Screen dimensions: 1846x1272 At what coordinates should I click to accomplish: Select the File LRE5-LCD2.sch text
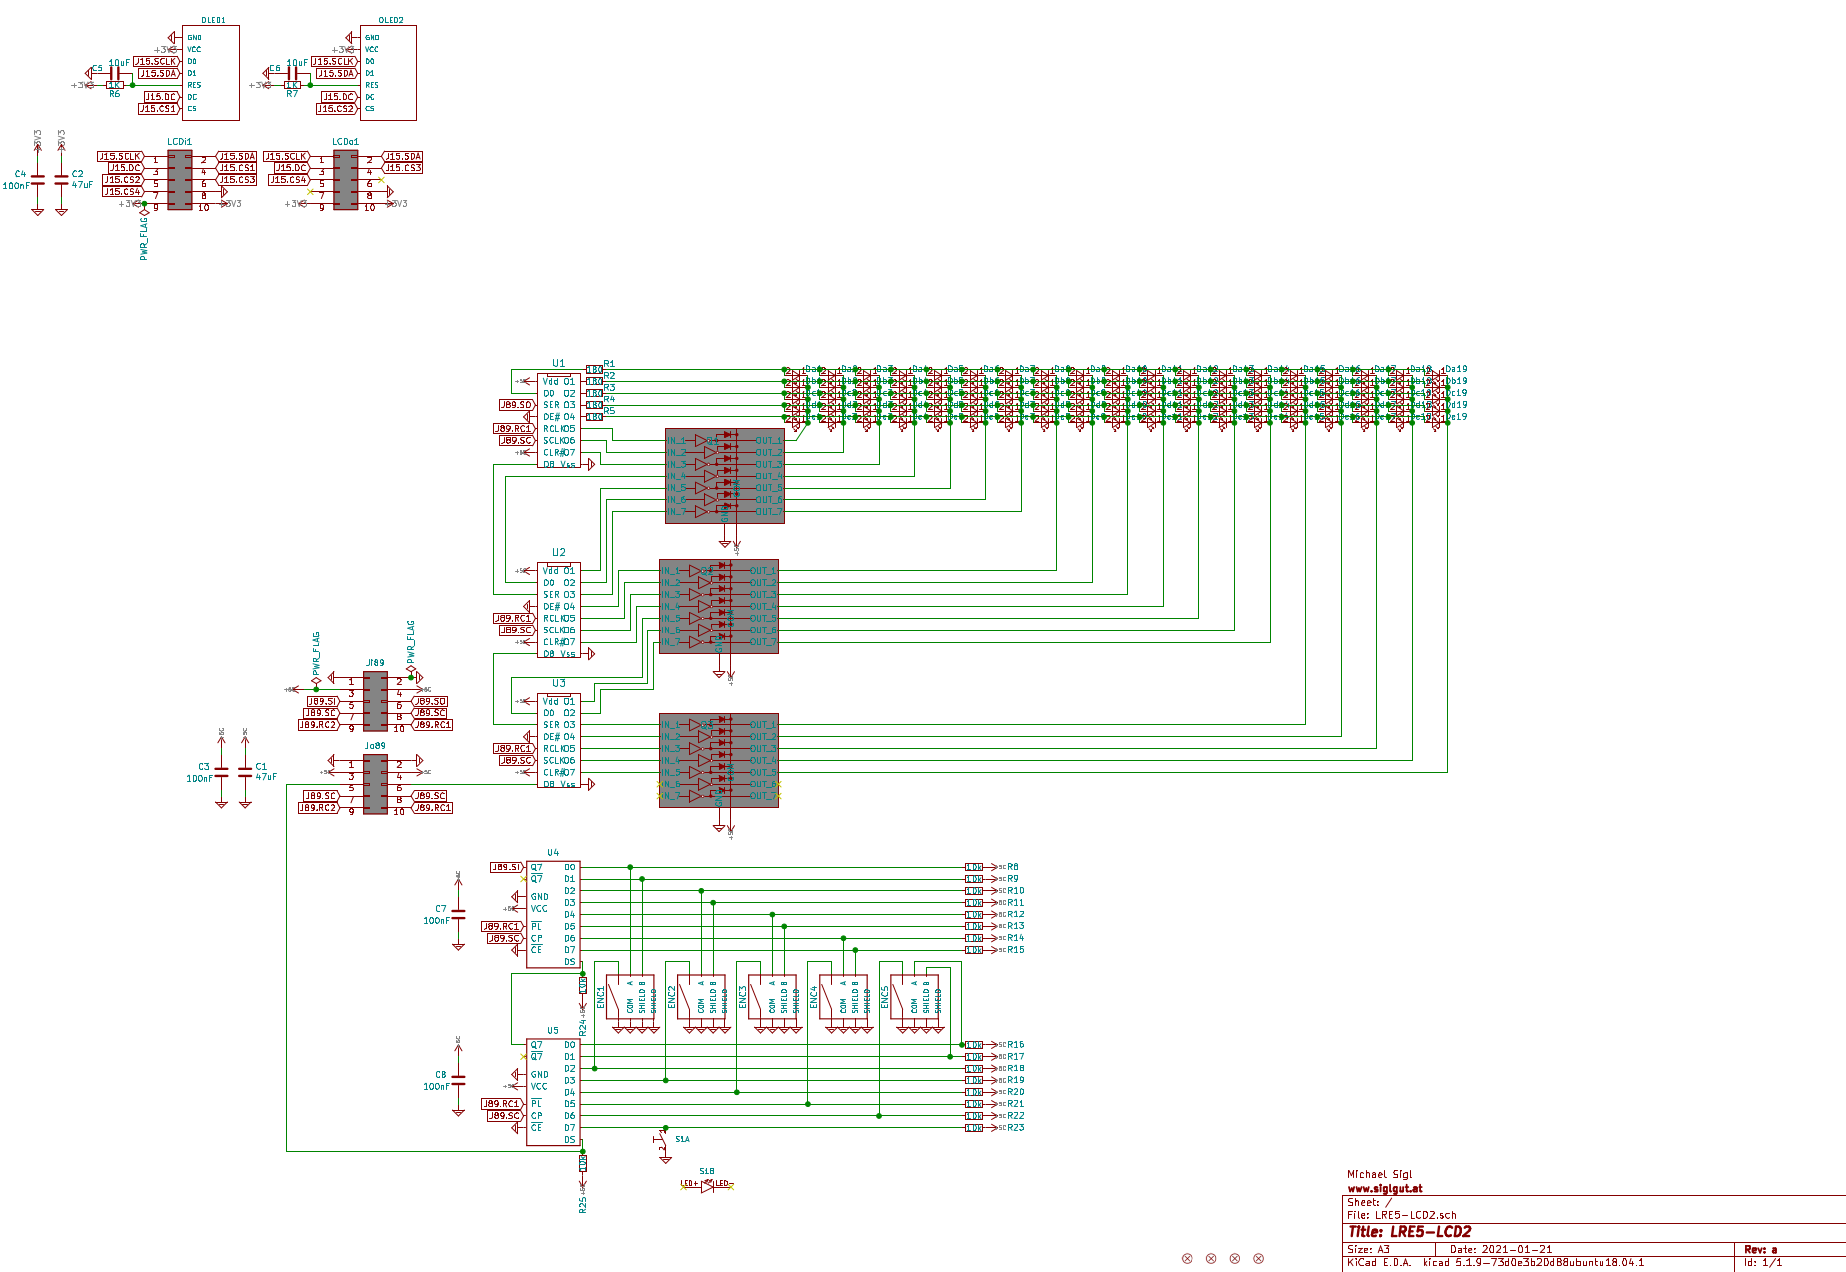1401,1215
